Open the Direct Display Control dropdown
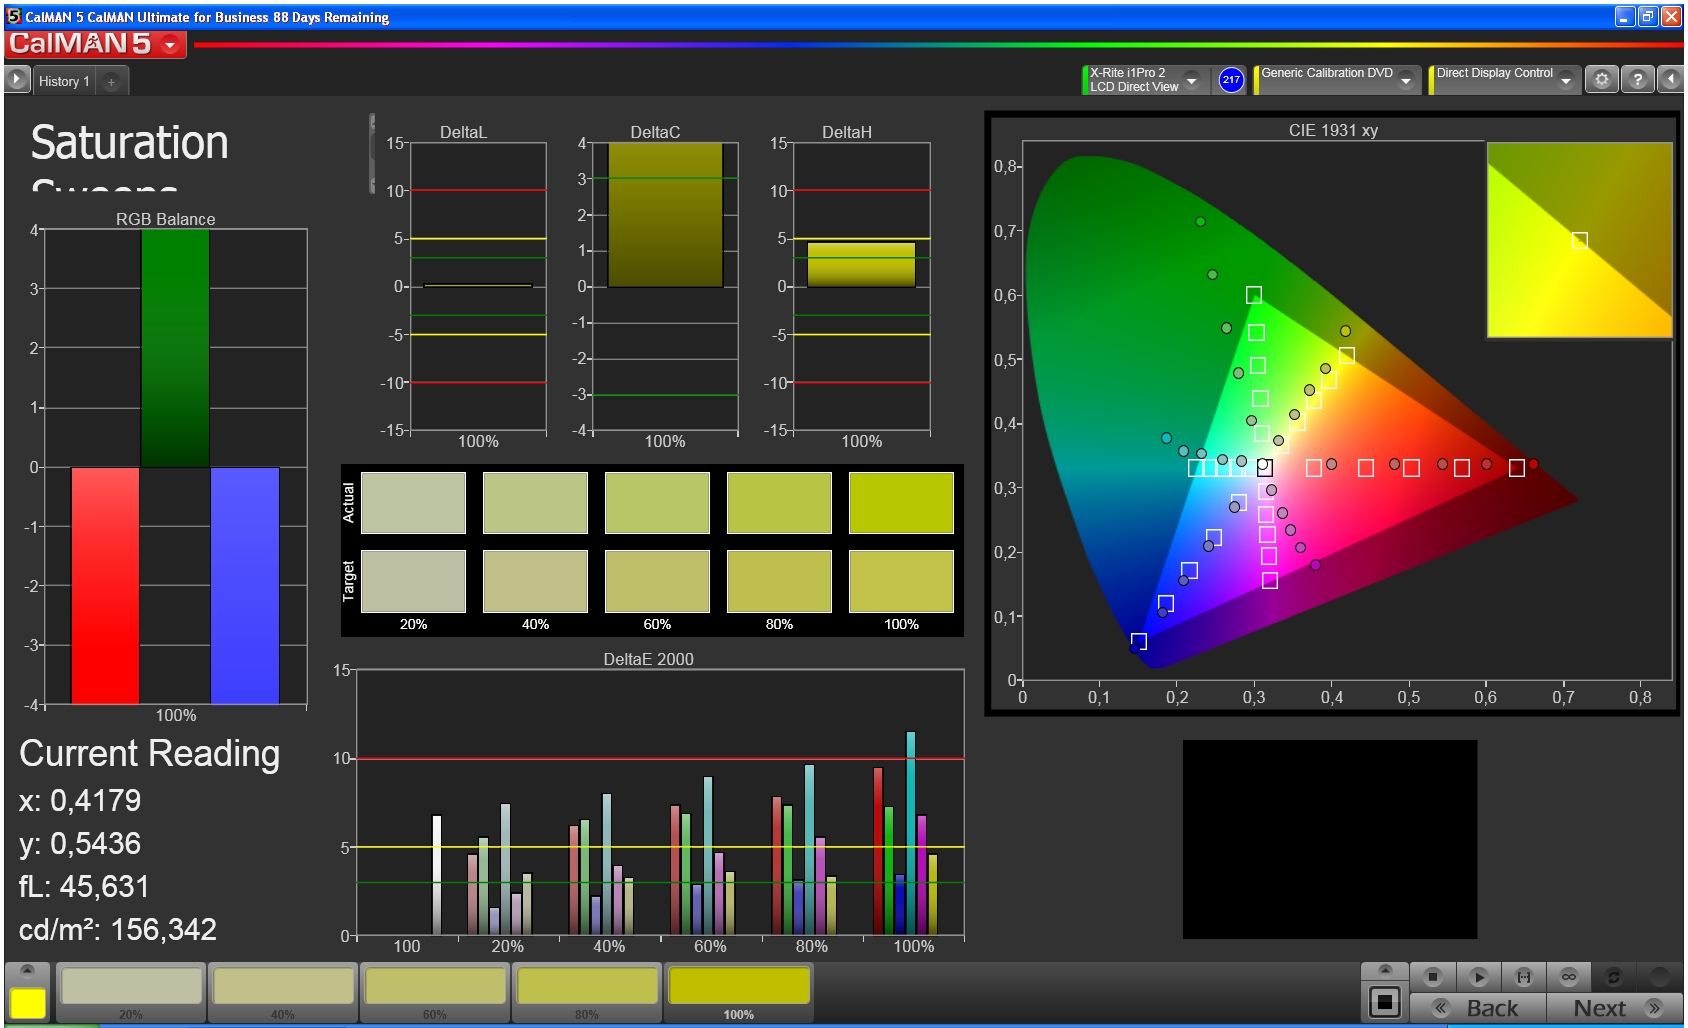The image size is (1688, 1028). (1566, 80)
